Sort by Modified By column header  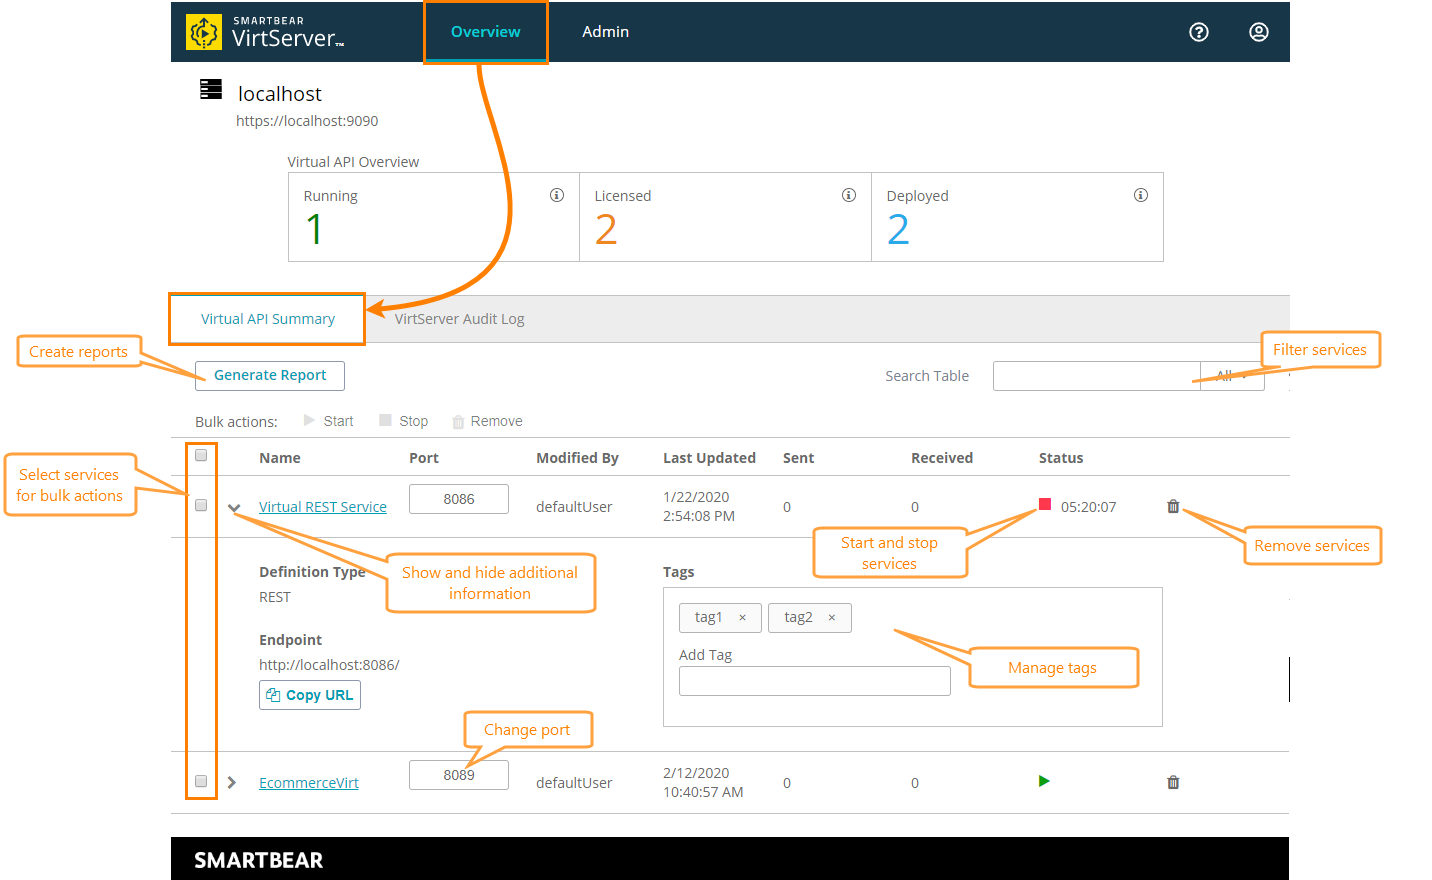click(x=577, y=458)
